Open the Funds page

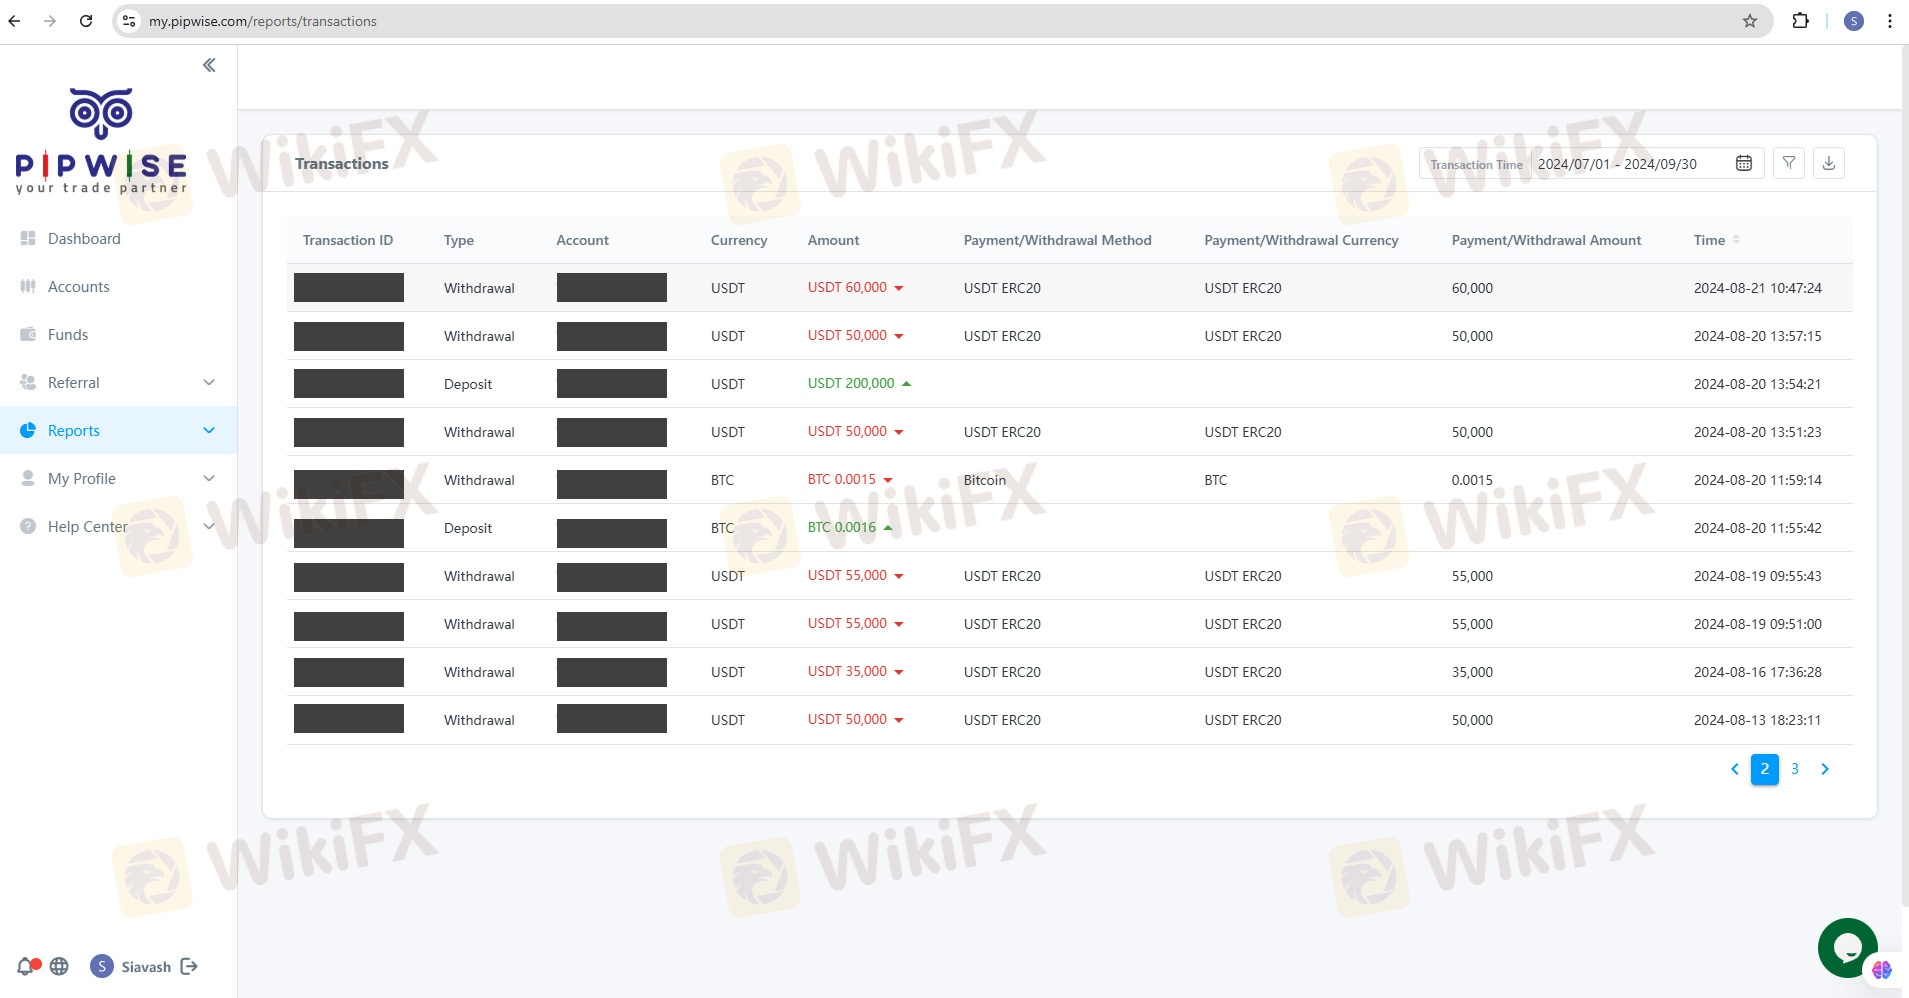[68, 335]
